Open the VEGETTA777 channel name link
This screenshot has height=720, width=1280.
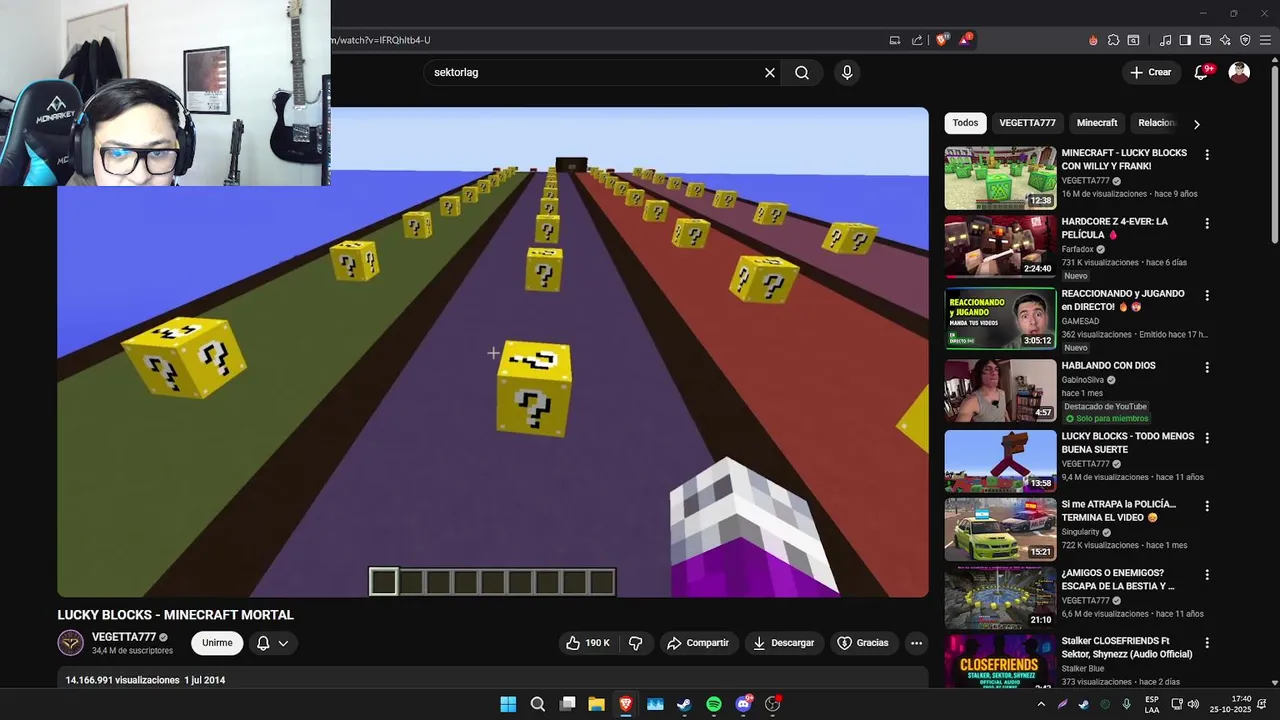click(x=124, y=637)
